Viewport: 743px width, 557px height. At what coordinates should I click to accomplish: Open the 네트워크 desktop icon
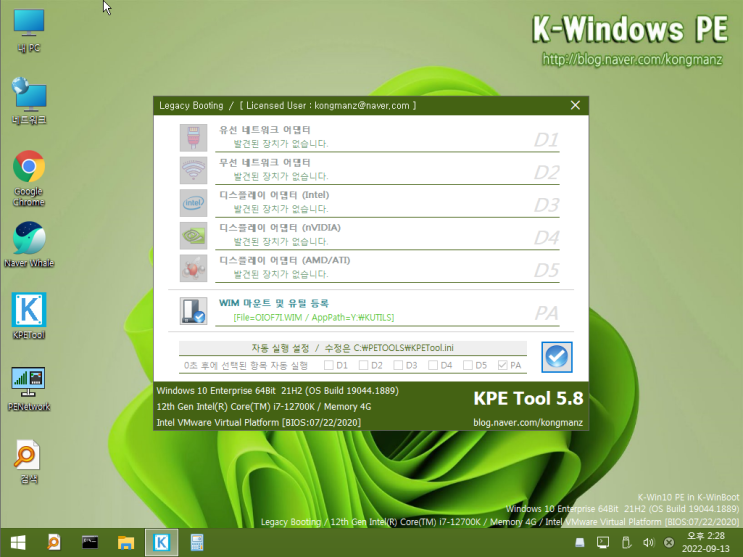pyautogui.click(x=28, y=101)
